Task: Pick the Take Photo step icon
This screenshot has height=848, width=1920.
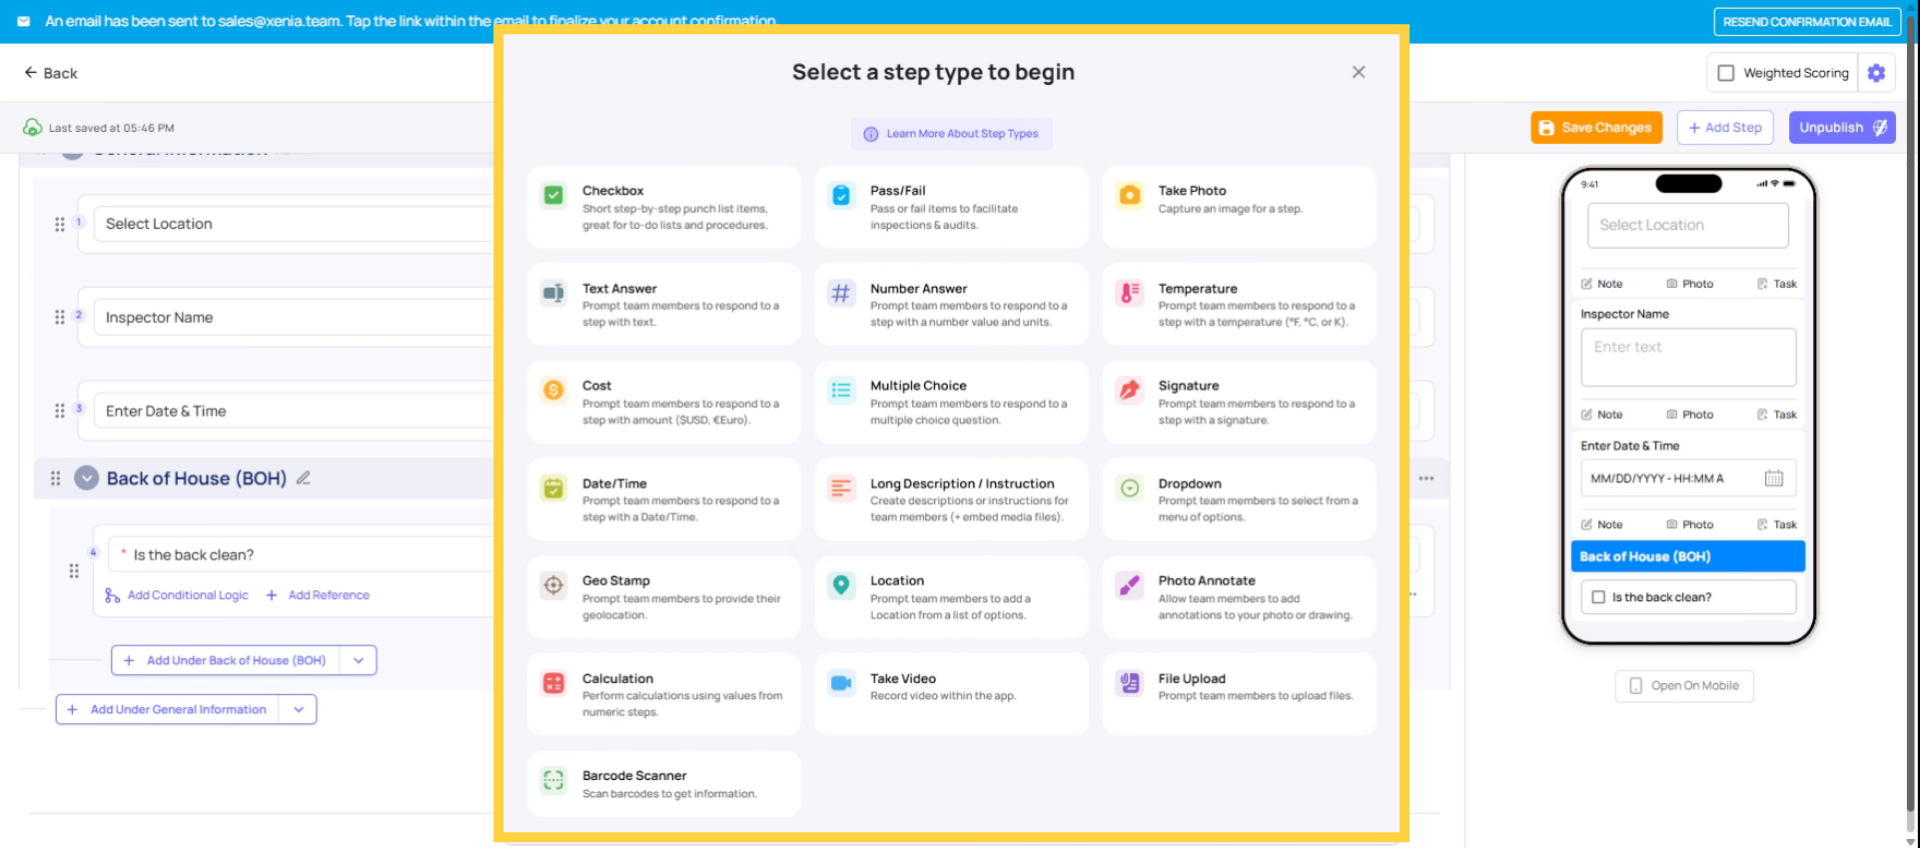Action: (1129, 195)
